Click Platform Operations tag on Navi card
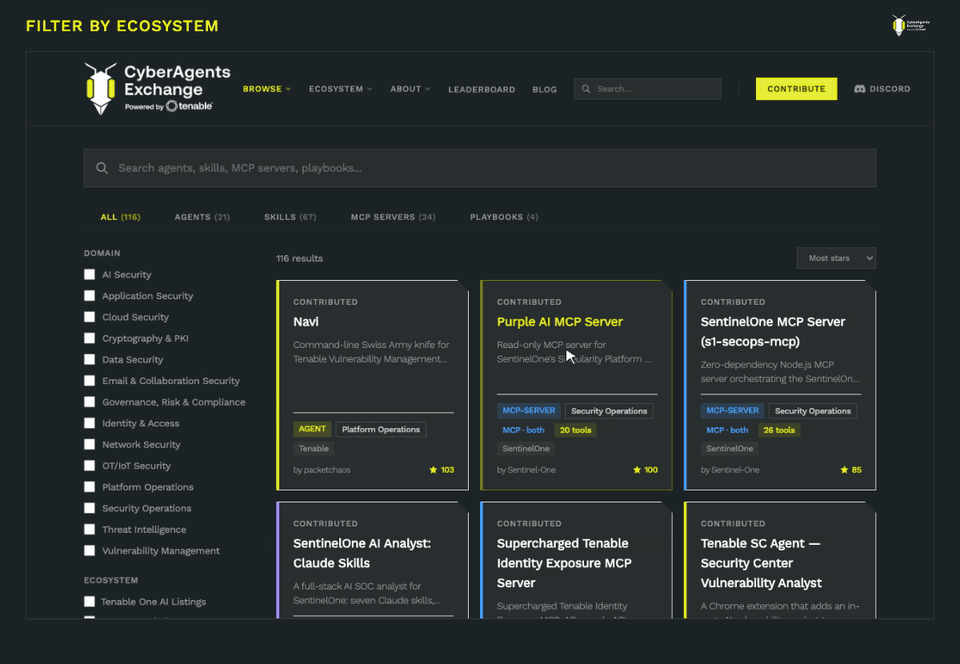The width and height of the screenshot is (960, 664). pos(381,430)
